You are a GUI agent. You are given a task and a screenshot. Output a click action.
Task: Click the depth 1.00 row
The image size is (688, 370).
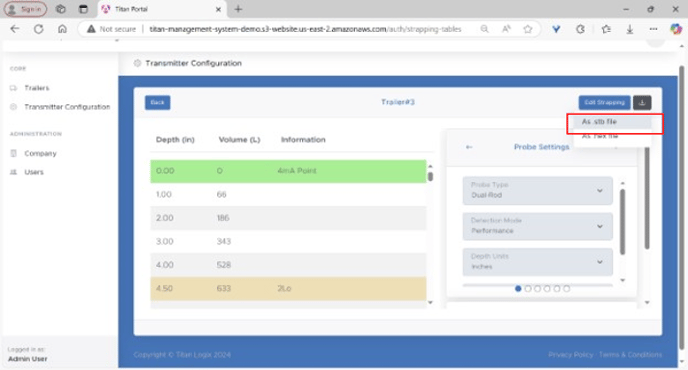click(288, 194)
